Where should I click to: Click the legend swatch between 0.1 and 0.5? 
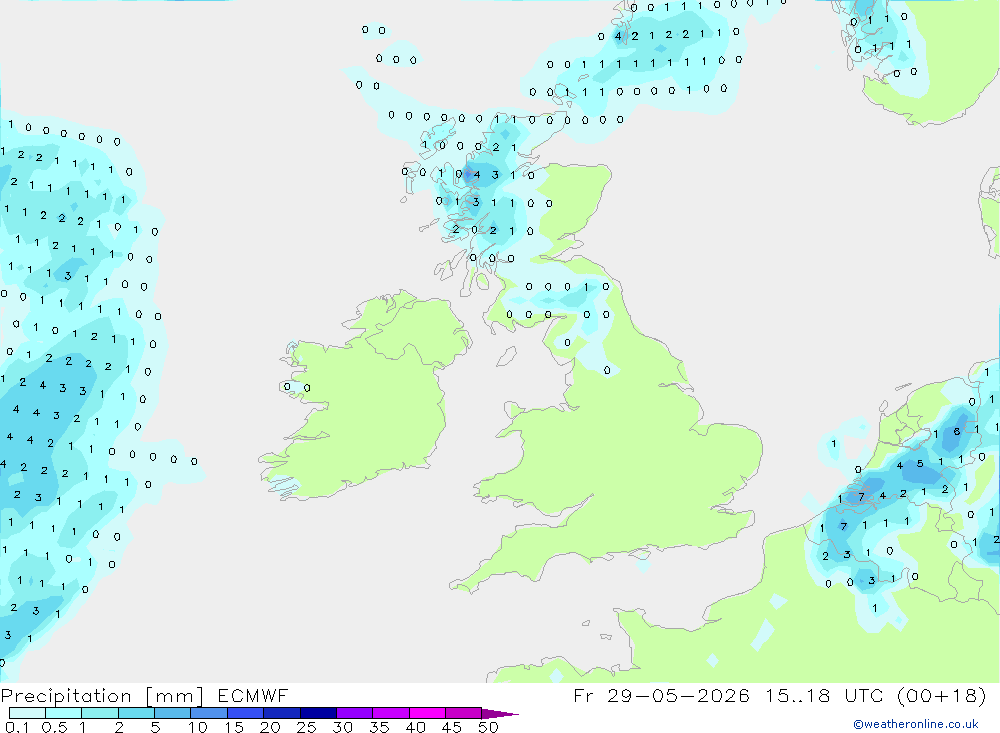coord(27,713)
